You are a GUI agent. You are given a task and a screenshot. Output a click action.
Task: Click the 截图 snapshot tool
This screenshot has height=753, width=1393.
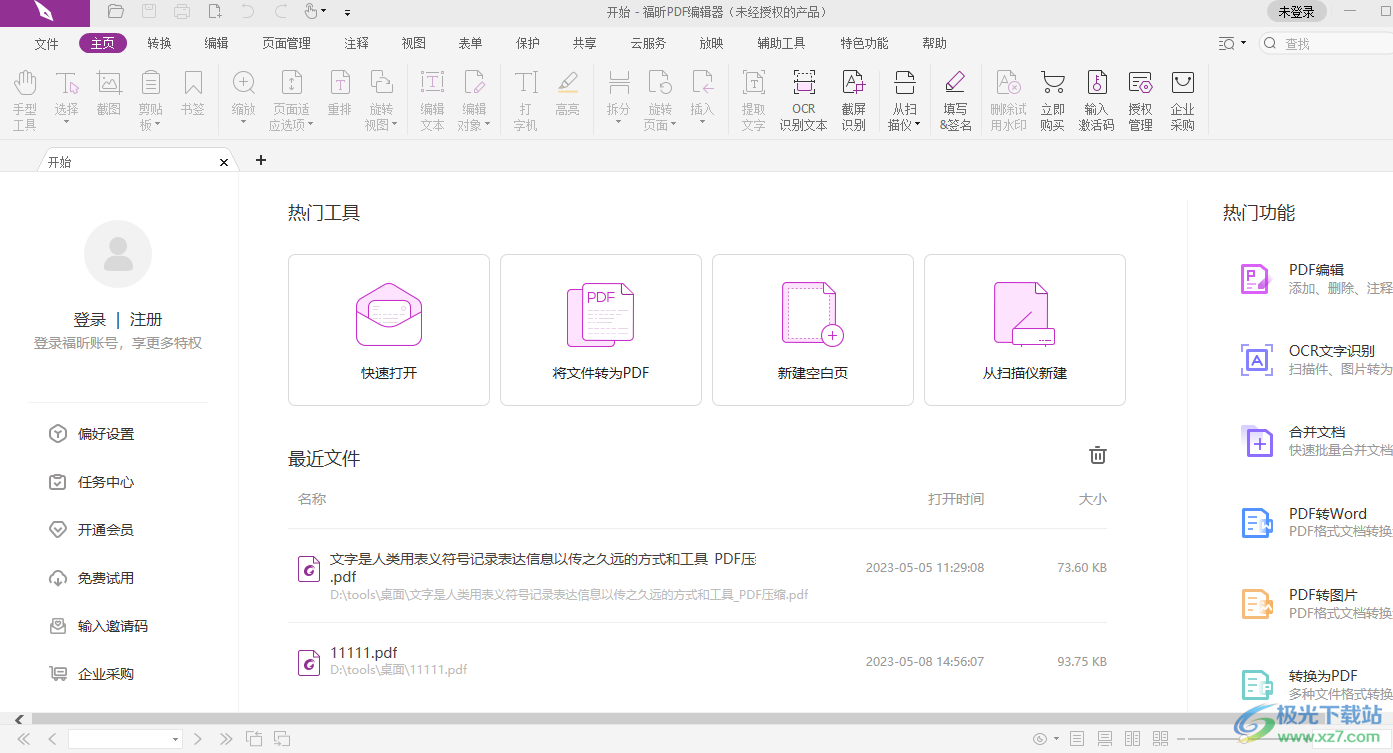point(108,93)
